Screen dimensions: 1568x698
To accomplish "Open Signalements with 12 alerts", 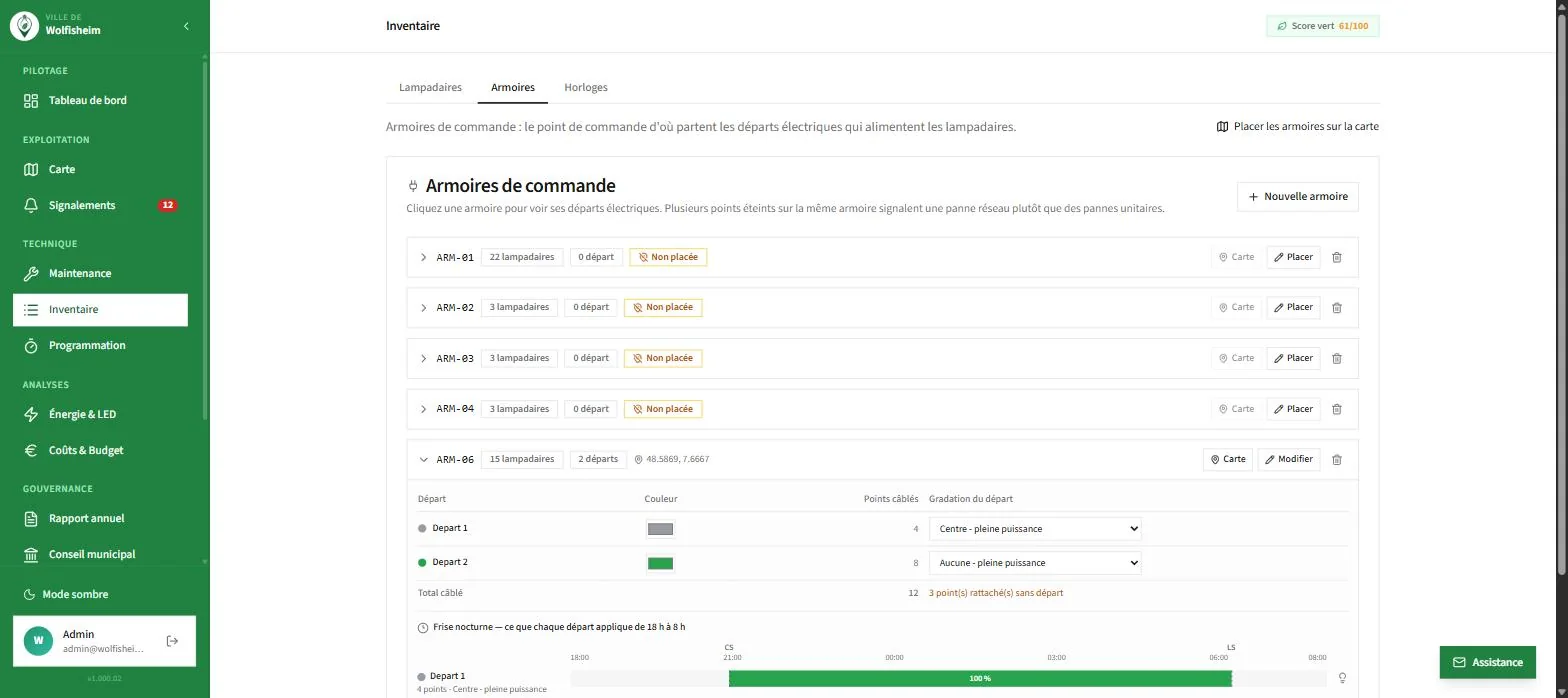I will click(x=100, y=205).
